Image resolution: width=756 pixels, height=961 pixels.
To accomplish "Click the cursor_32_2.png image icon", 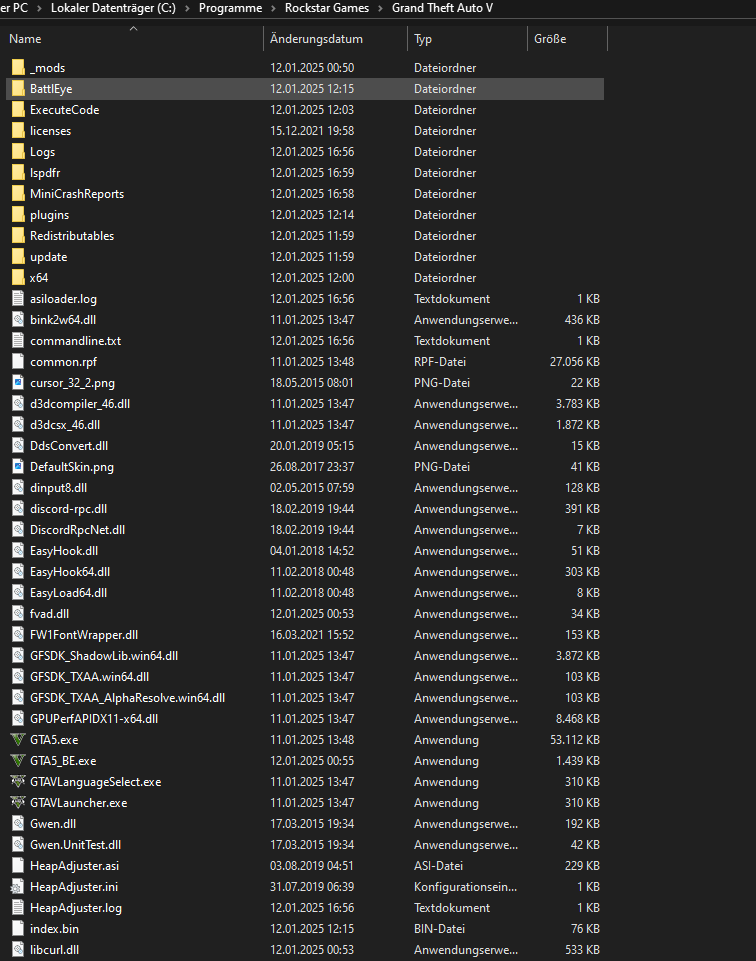I will [18, 382].
